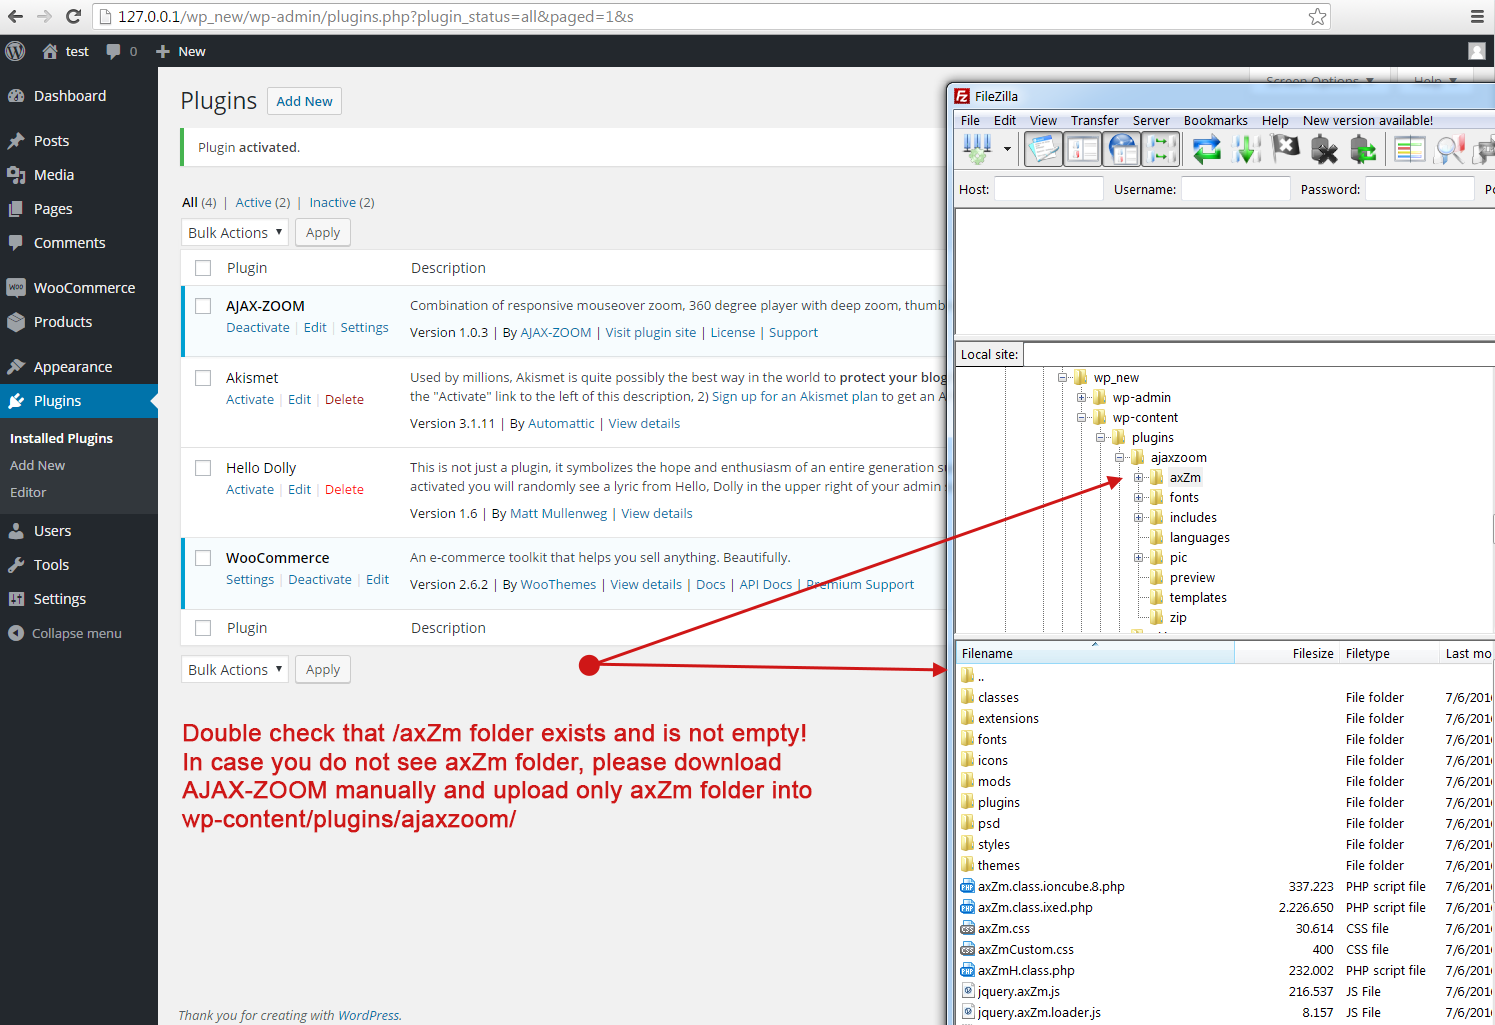Expand the fonts folder in local tree
The width and height of the screenshot is (1495, 1025).
point(1138,498)
